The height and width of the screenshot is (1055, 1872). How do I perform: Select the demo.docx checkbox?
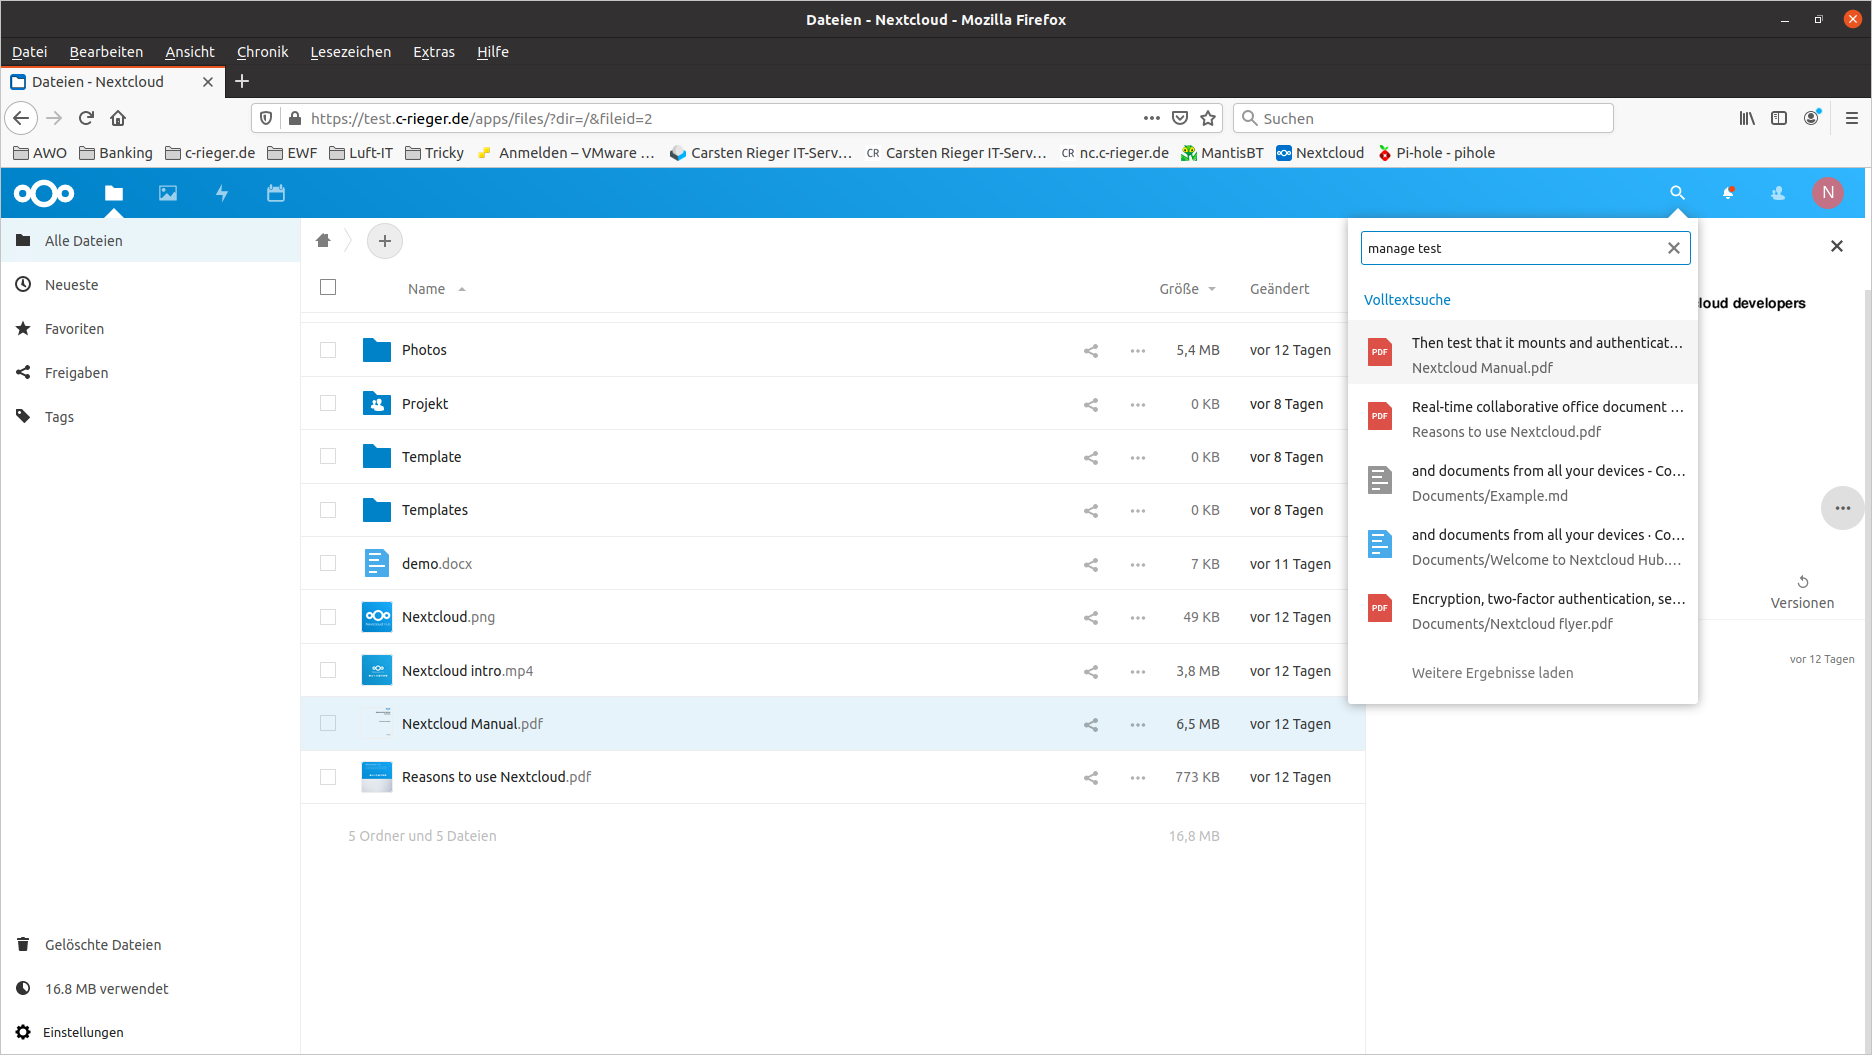[x=328, y=563]
